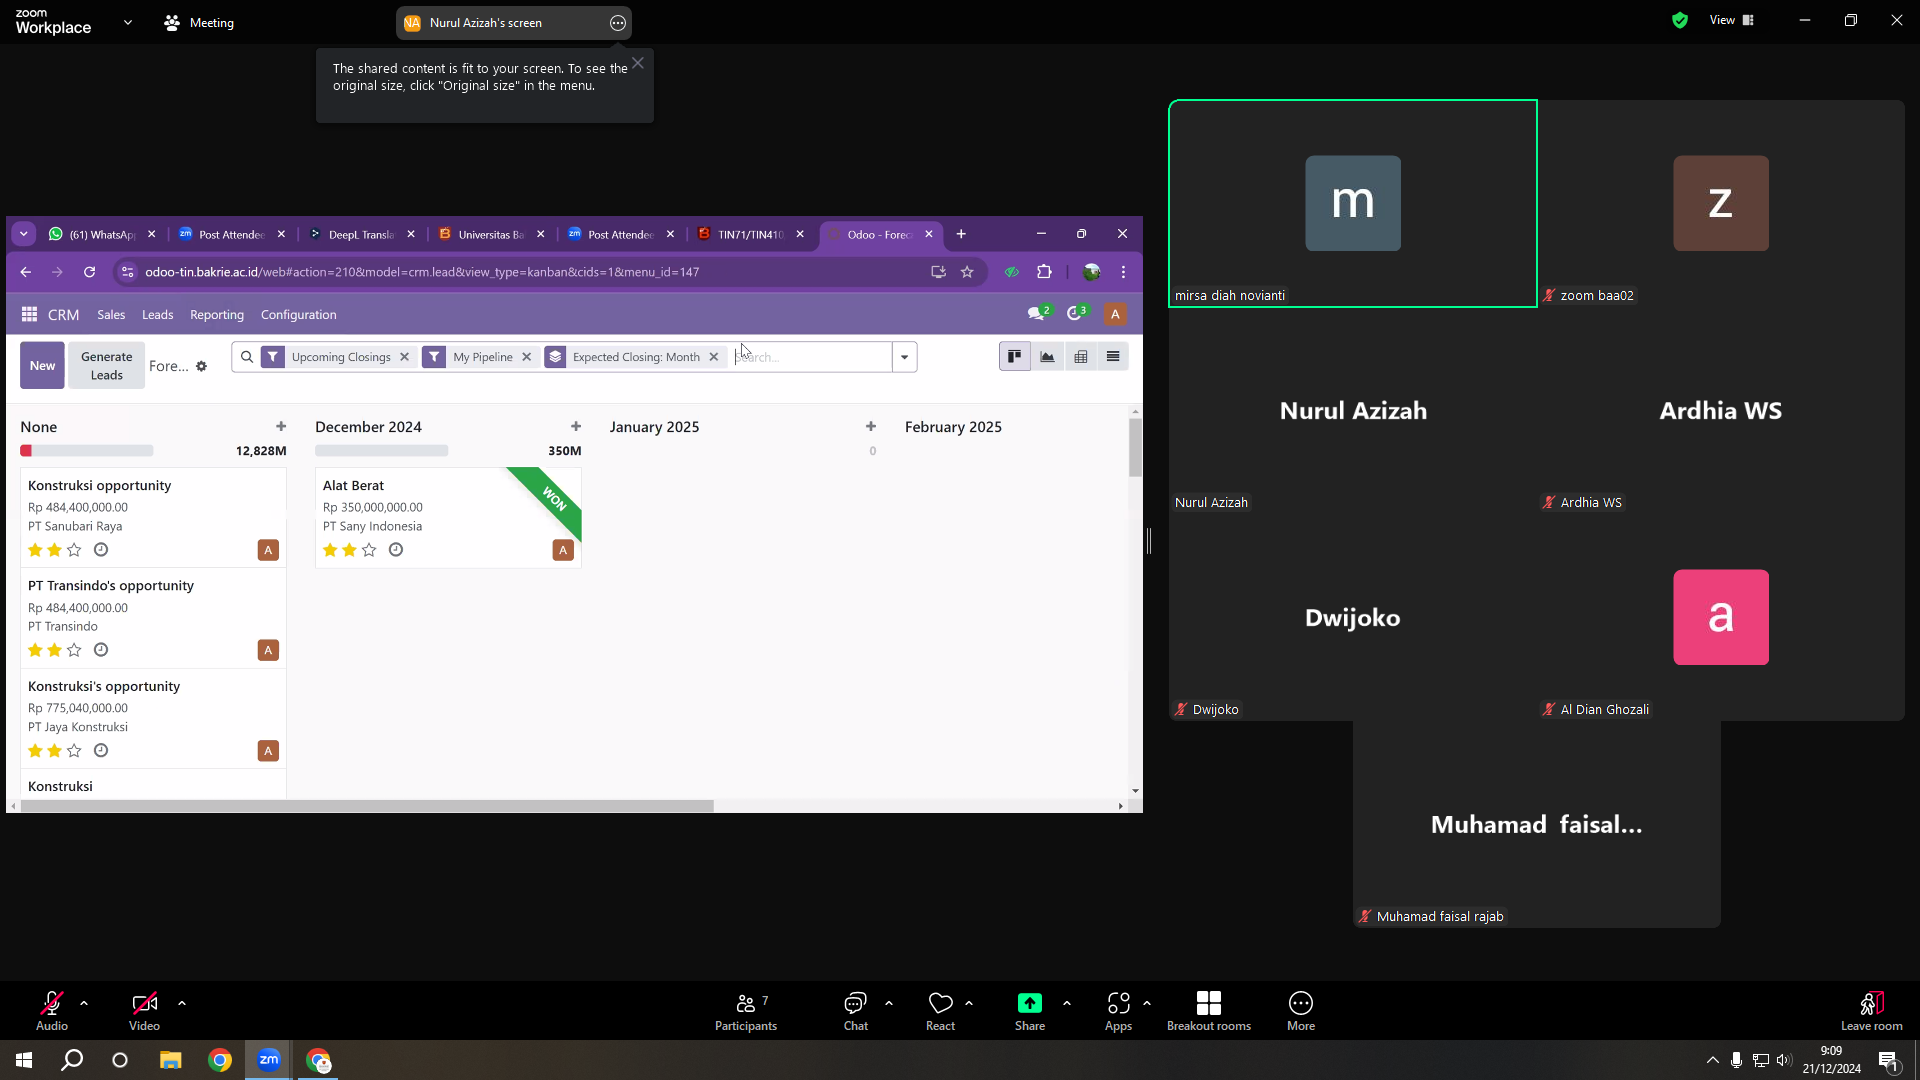Open the Forecast settings gear
1920x1080 pixels.
coord(201,366)
